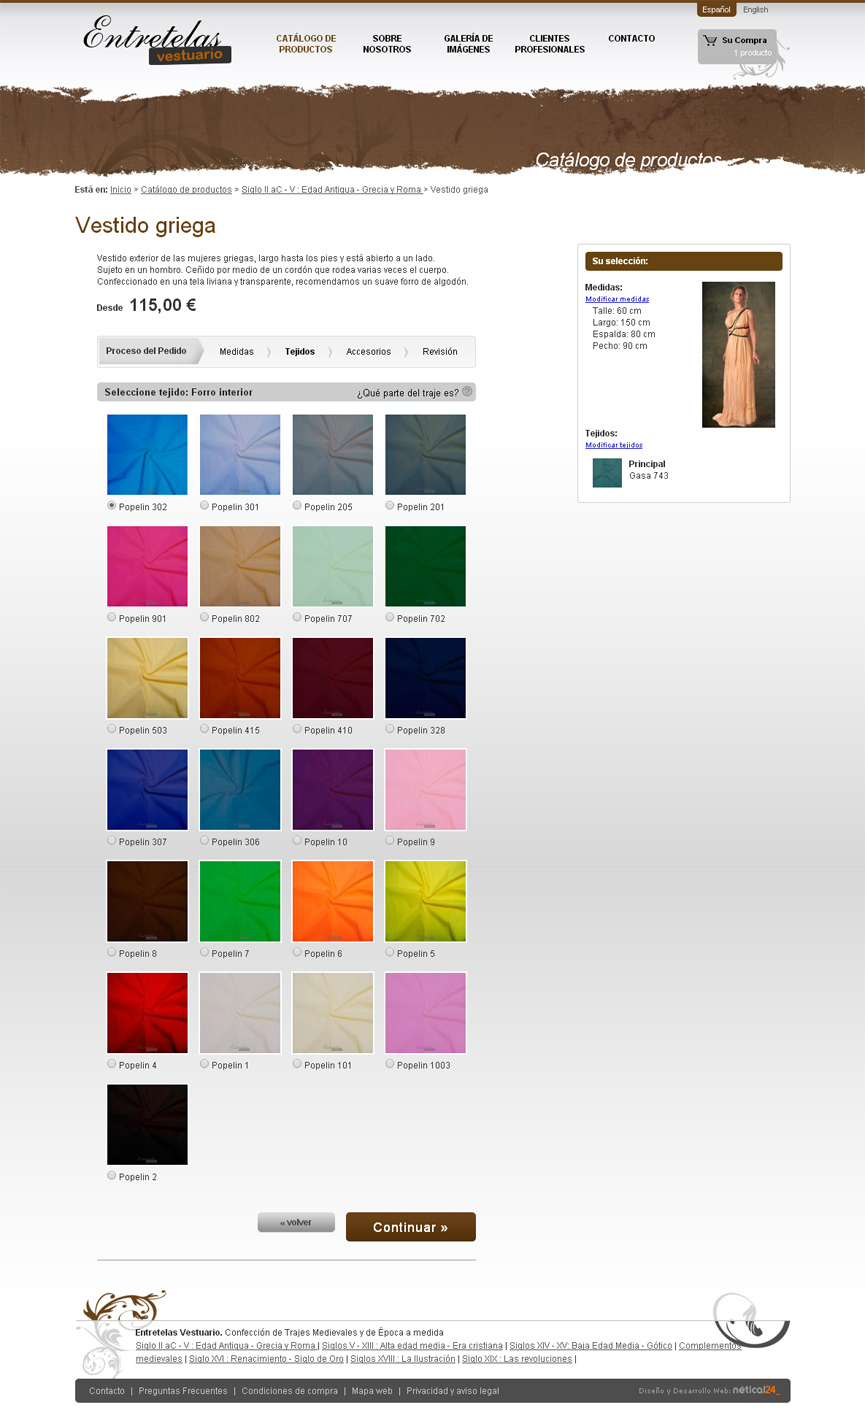Go to Galería de Imágenes menu

click(x=468, y=44)
